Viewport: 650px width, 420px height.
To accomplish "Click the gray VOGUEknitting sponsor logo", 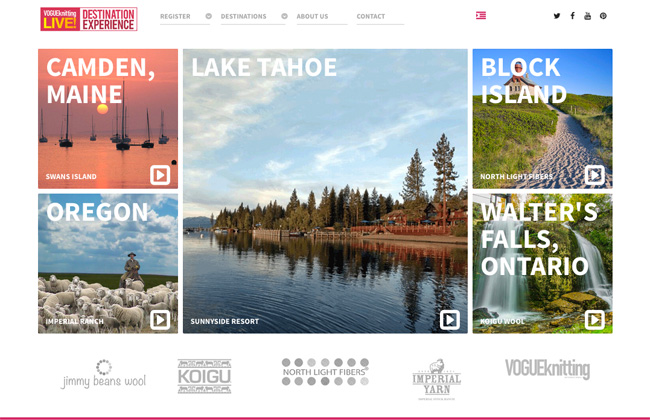I will click(547, 369).
